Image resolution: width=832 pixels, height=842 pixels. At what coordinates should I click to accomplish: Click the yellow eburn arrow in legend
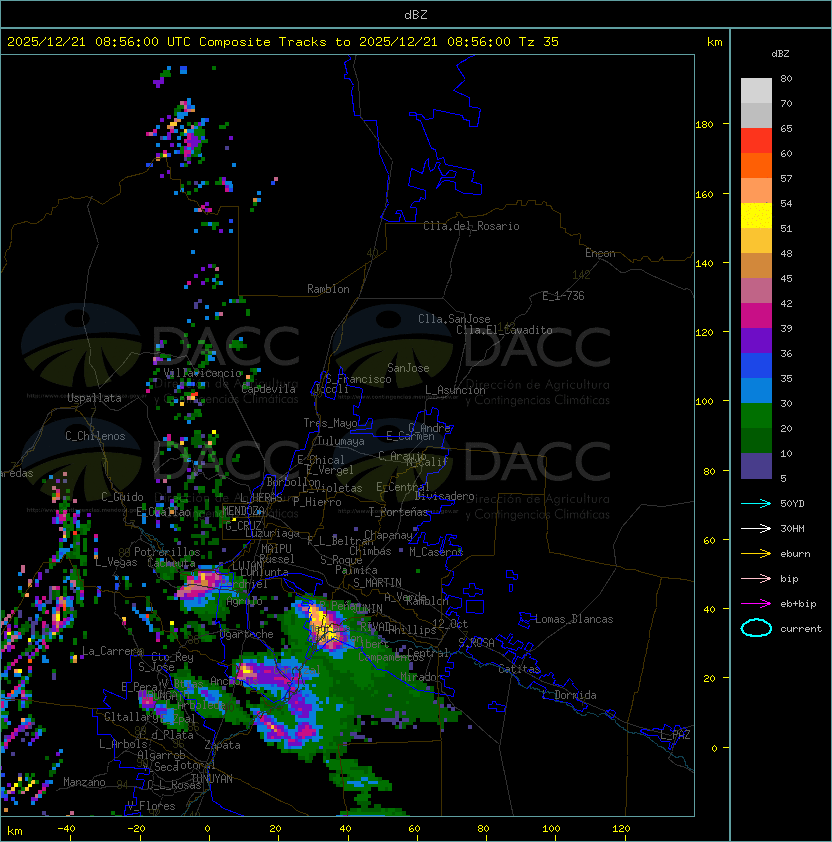tap(756, 554)
